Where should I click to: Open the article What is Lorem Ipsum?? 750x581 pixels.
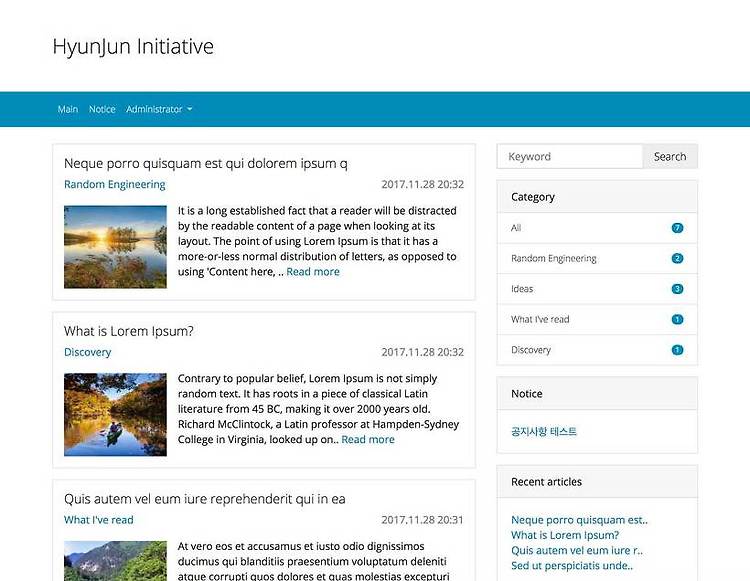coord(129,331)
